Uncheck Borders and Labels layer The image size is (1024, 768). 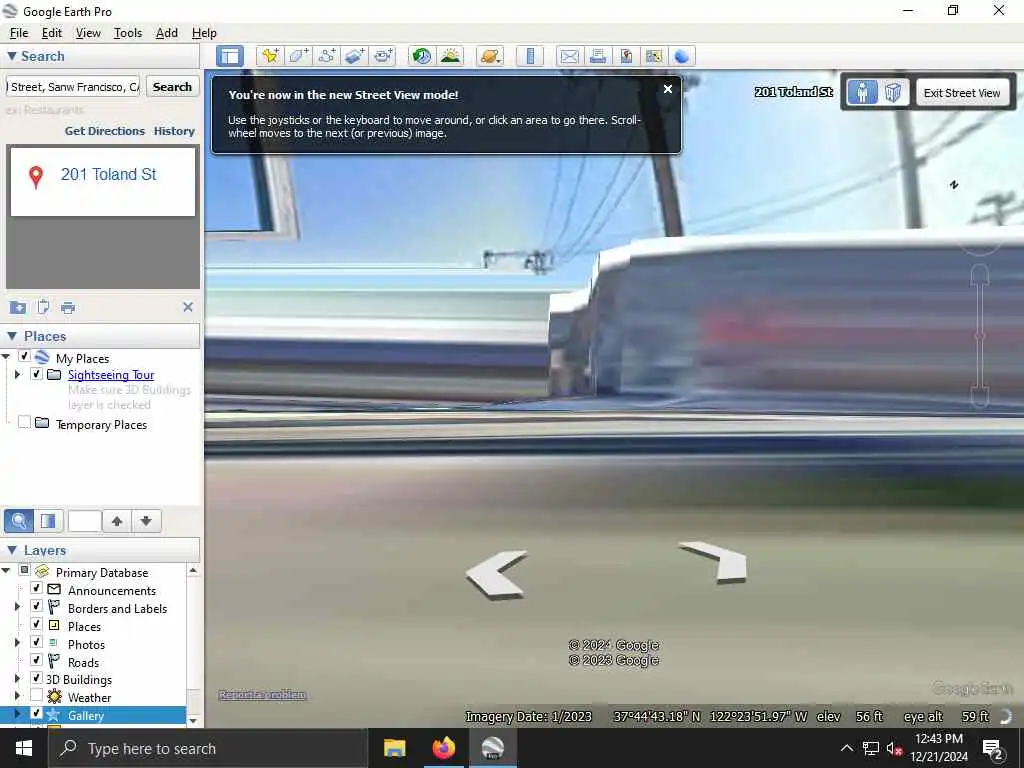pos(37,607)
